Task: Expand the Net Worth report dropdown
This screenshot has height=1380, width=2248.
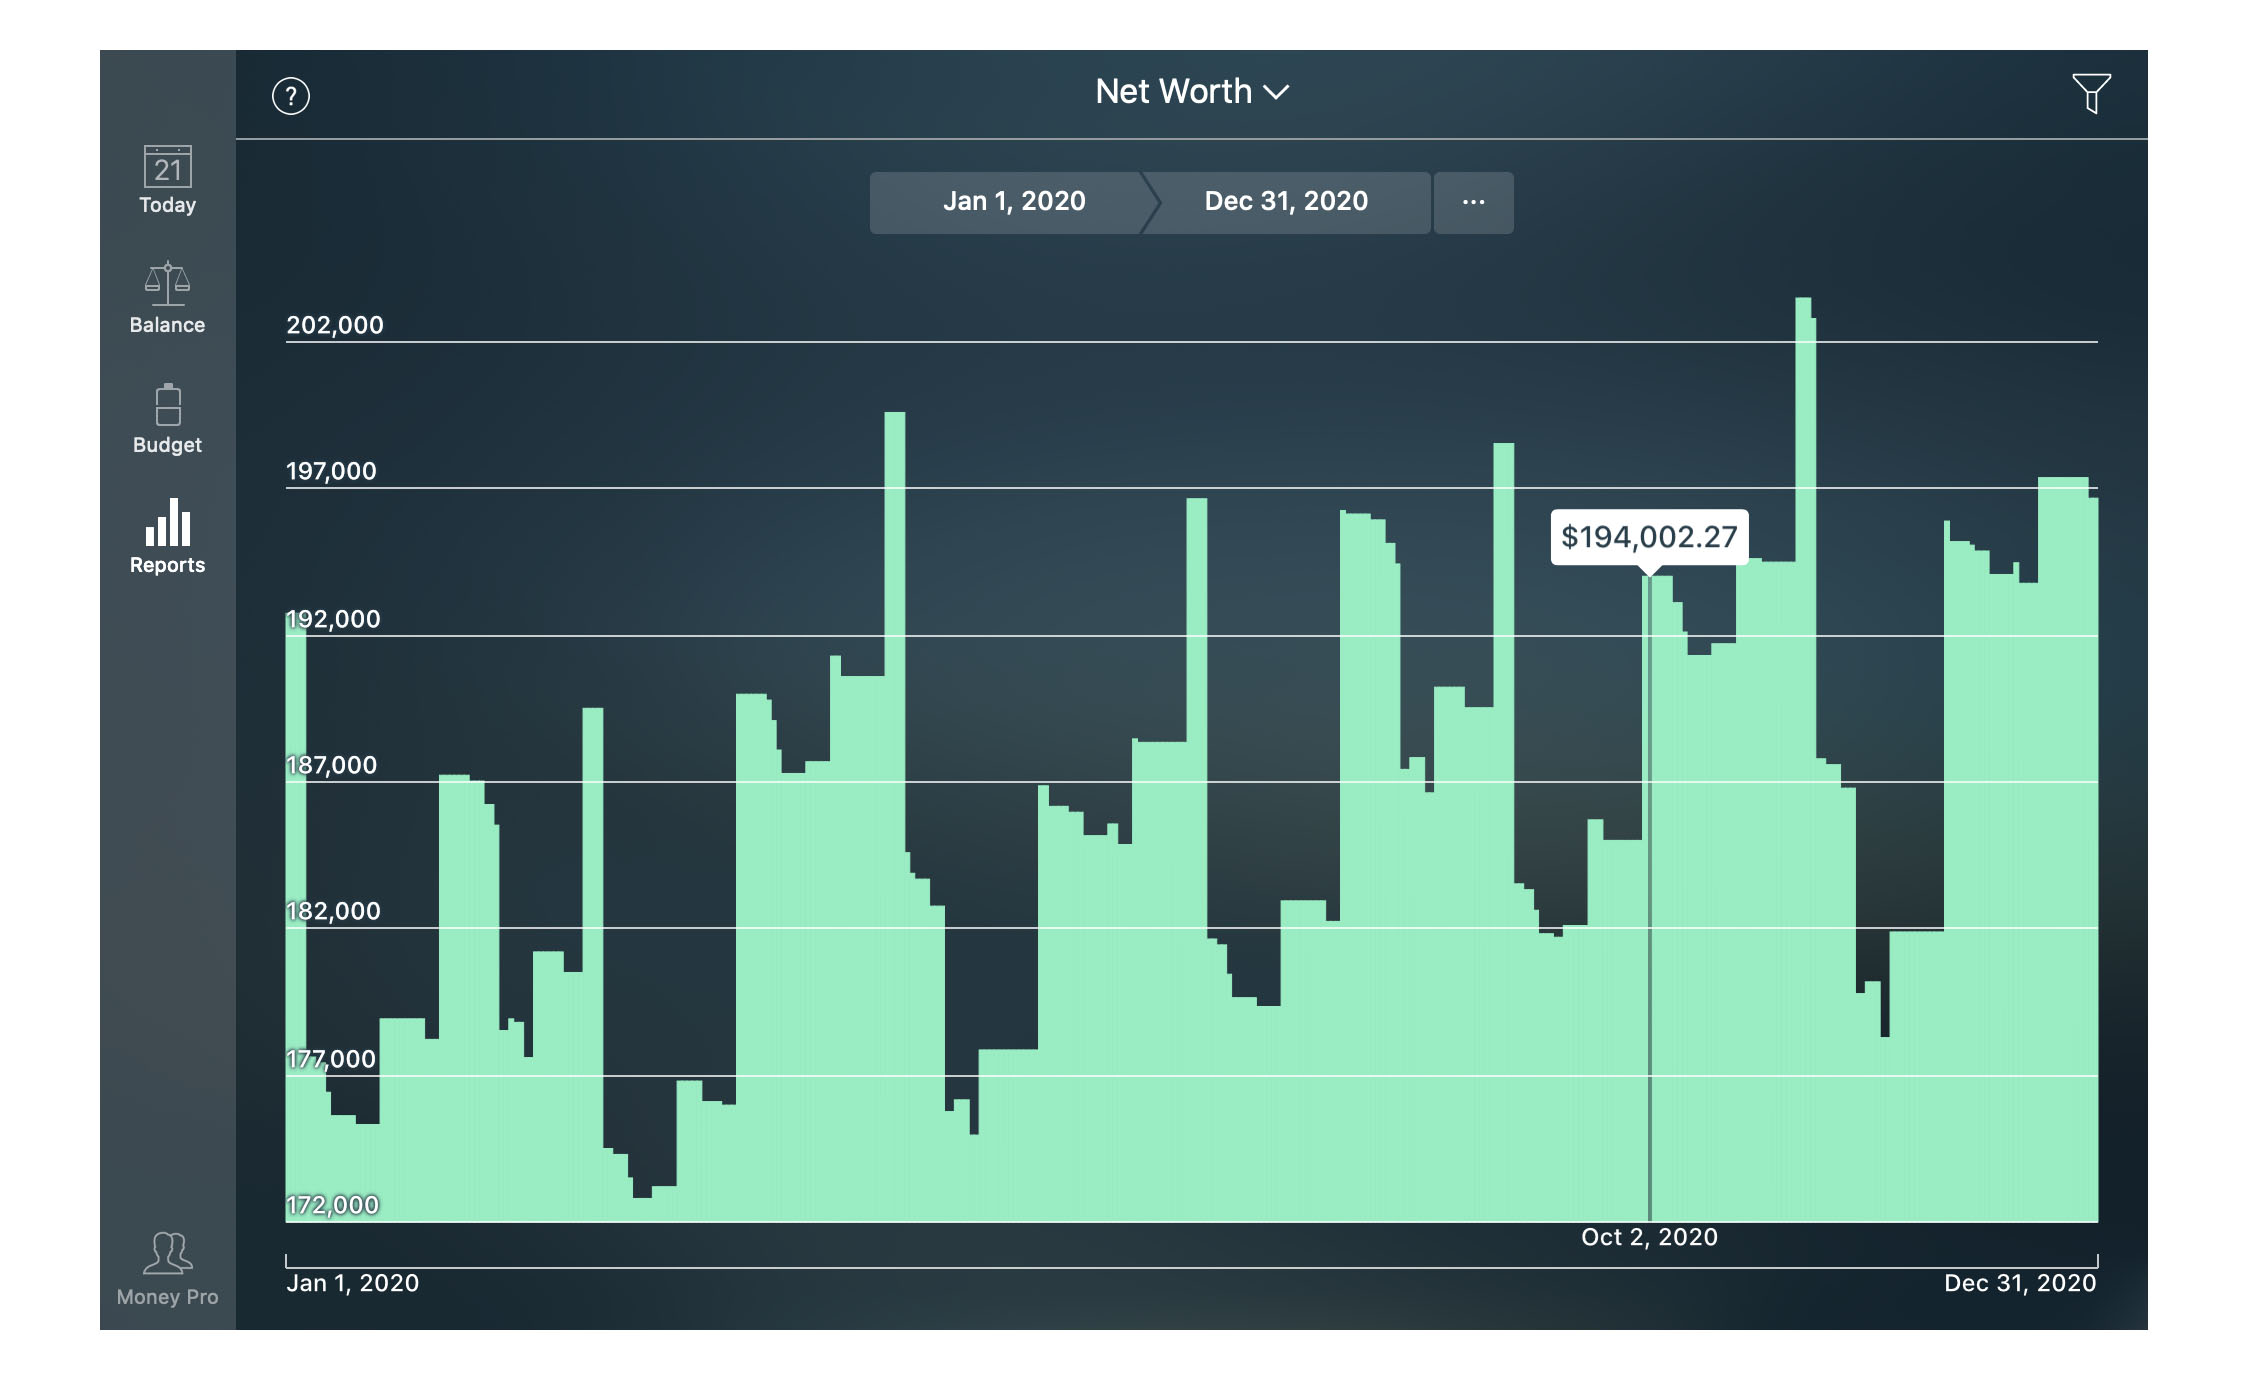Action: (1192, 92)
